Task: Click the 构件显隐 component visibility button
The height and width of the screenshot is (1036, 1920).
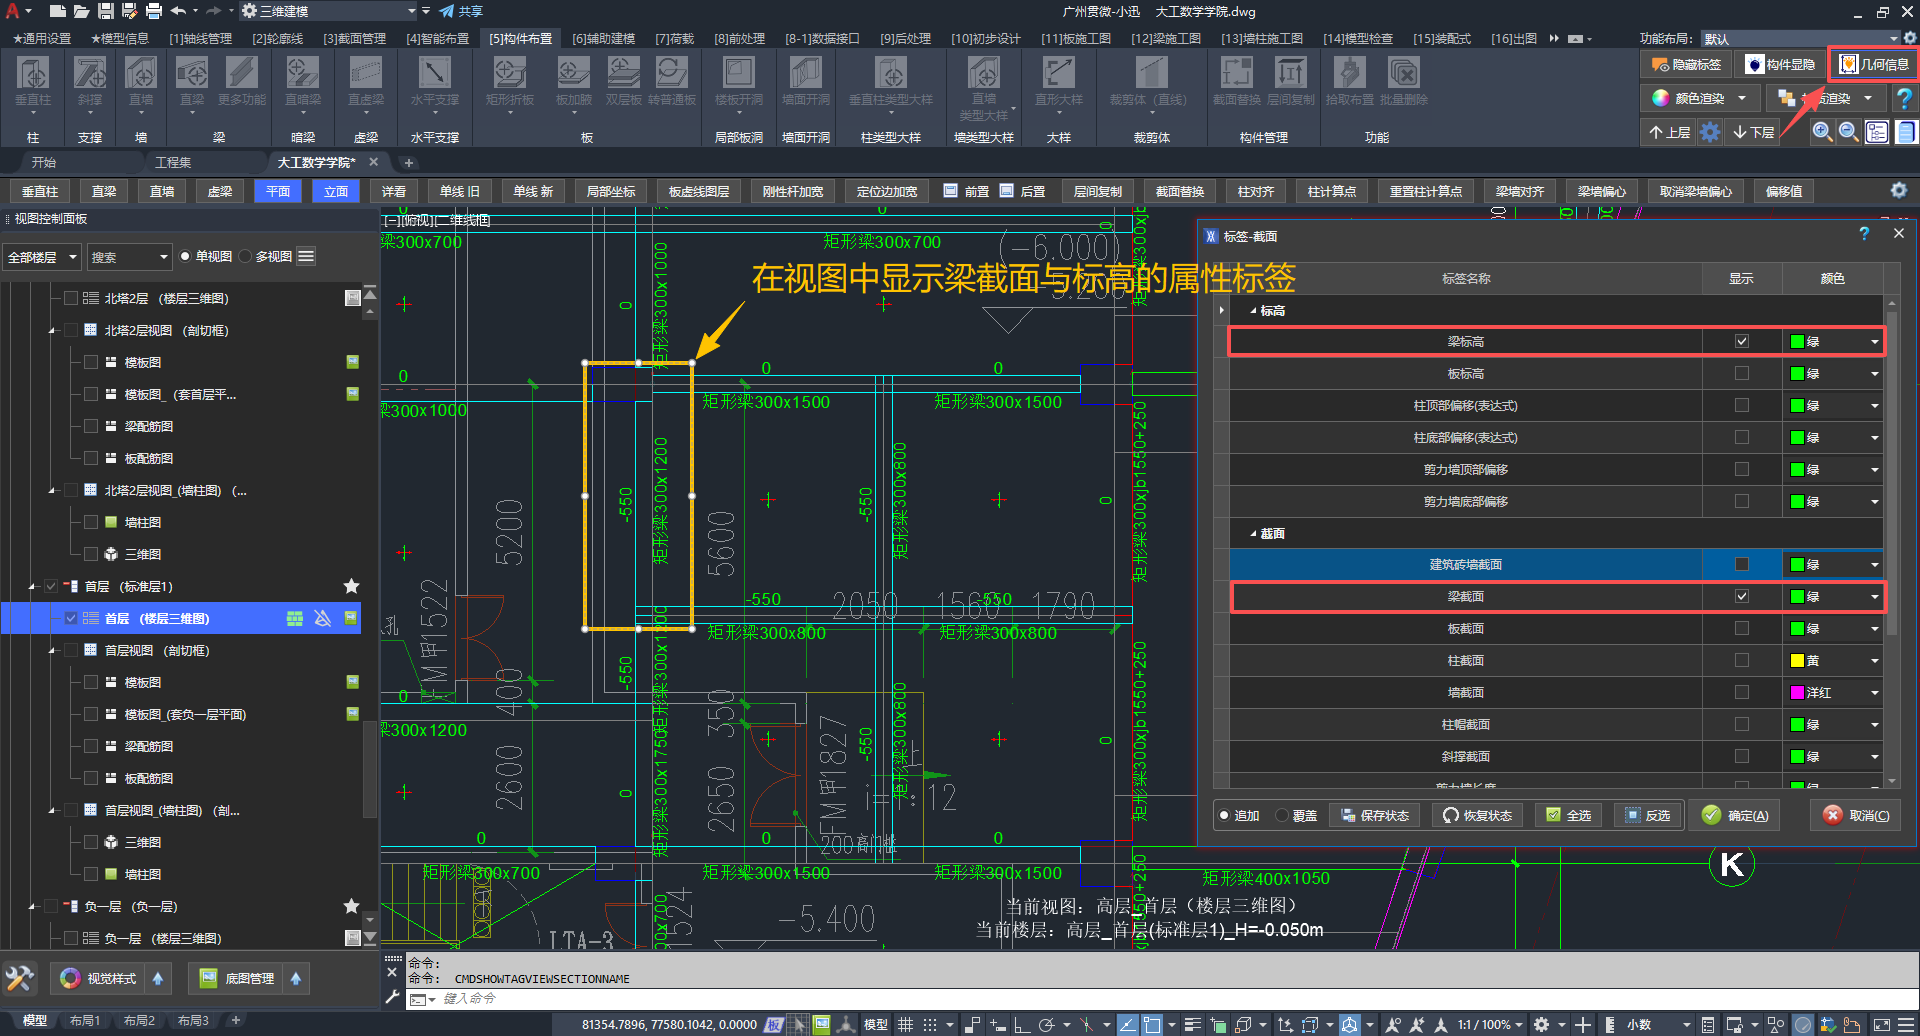Action: (x=1780, y=64)
